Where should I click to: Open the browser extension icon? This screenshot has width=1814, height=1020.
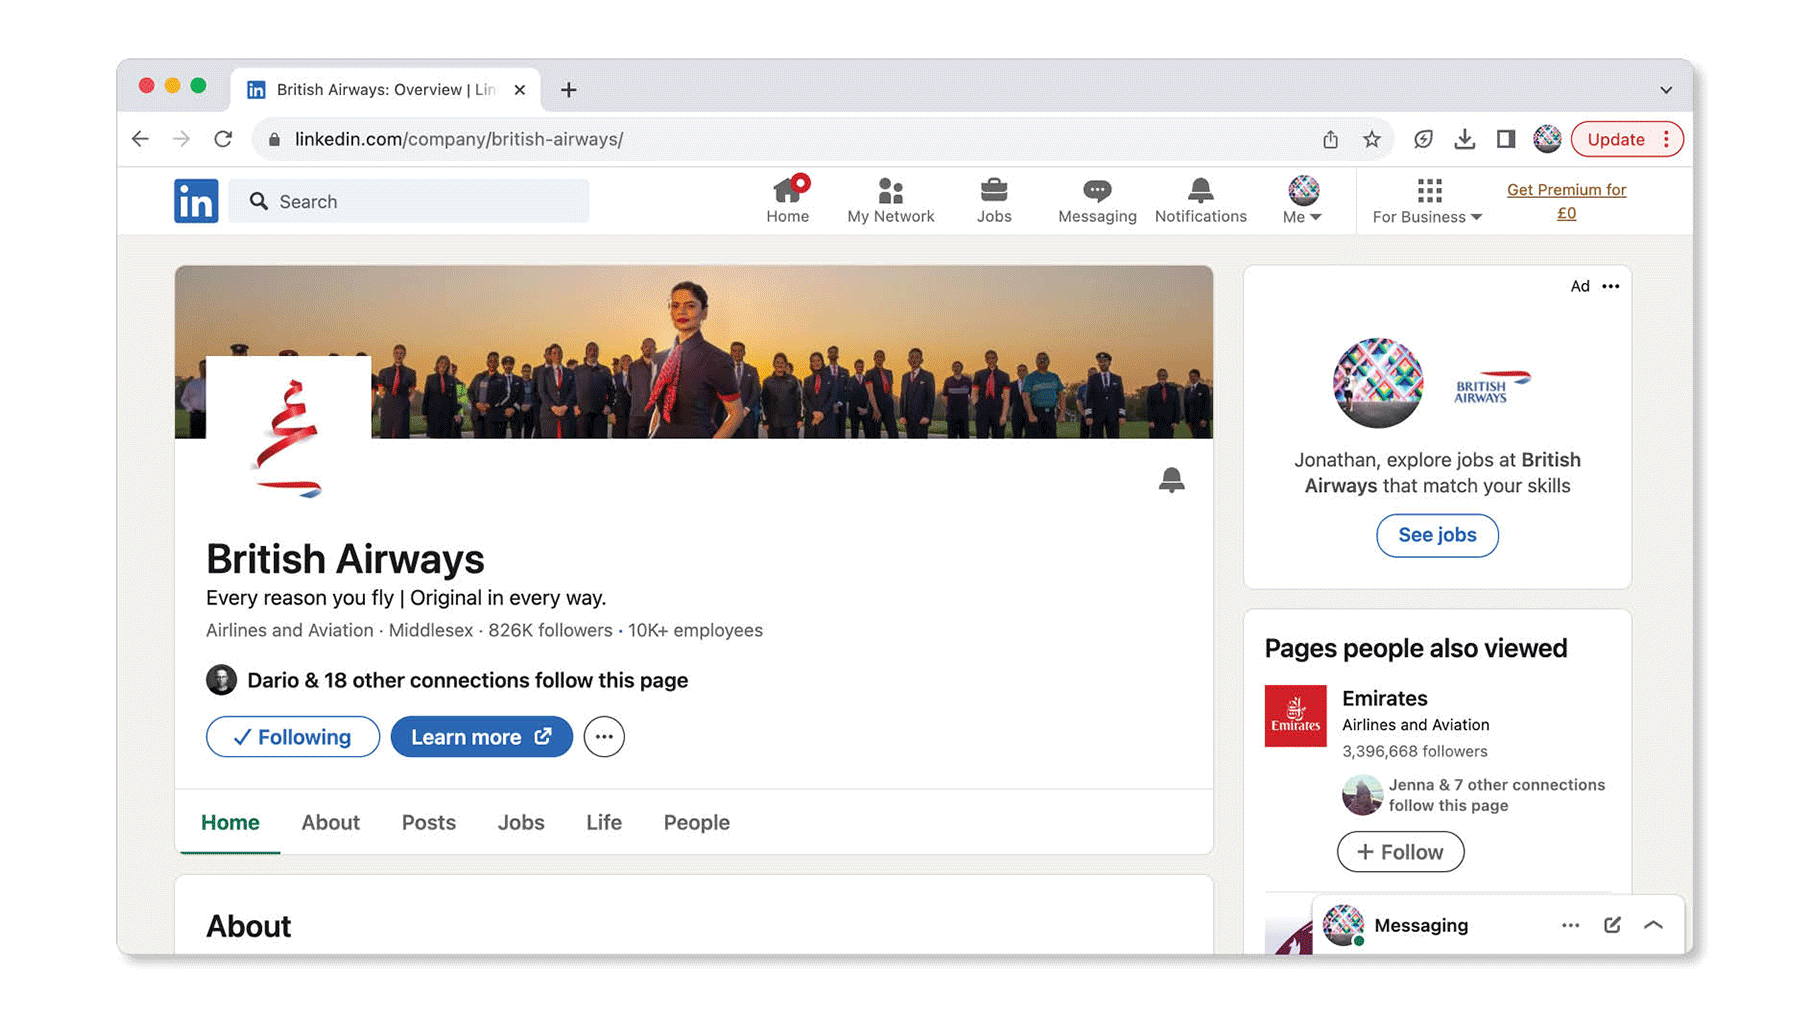pos(1423,139)
